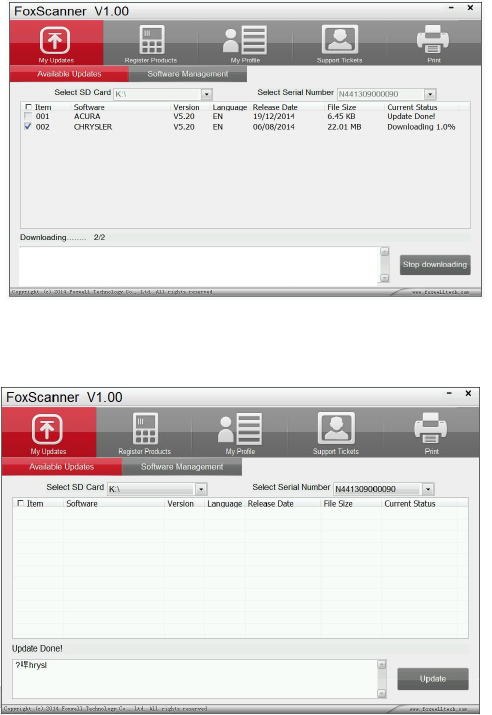Click My Updates icon in lower window
Image resolution: width=492 pixels, height=715 pixels.
click(x=48, y=432)
